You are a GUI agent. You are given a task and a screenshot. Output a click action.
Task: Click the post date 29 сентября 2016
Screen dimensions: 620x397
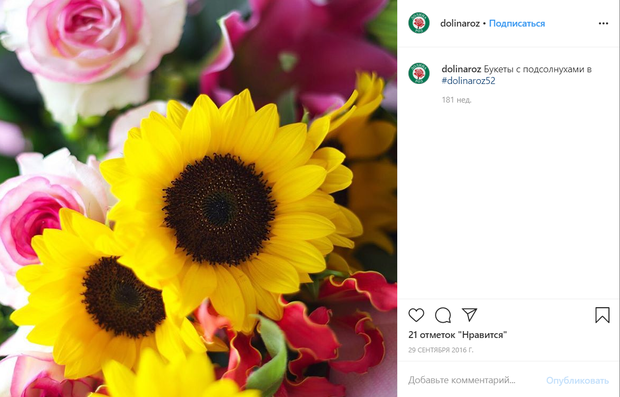(x=440, y=350)
